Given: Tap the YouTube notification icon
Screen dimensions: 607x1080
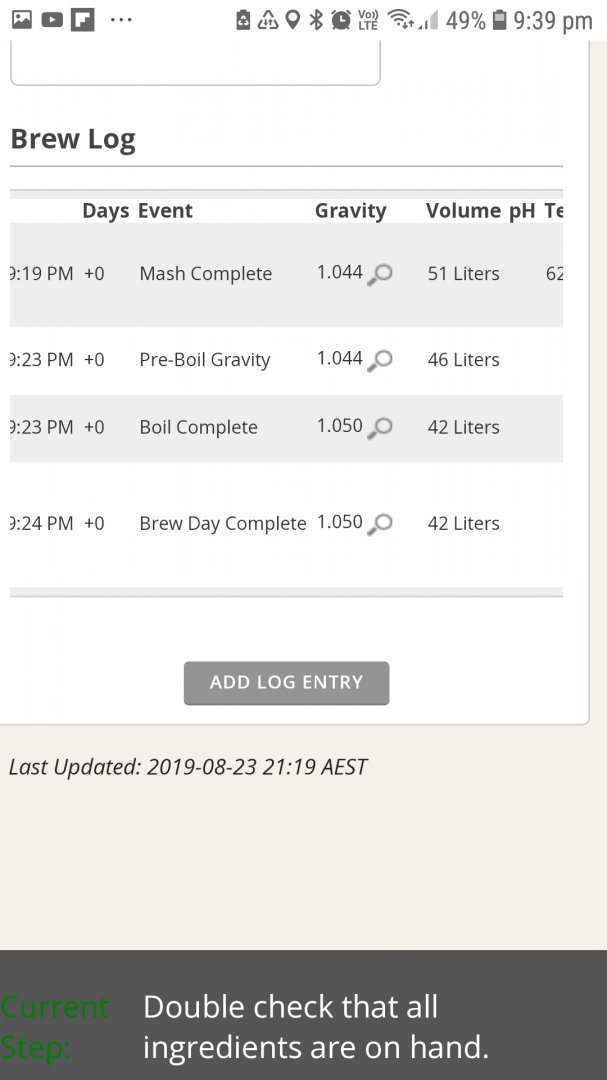Looking at the screenshot, I should (52, 19).
